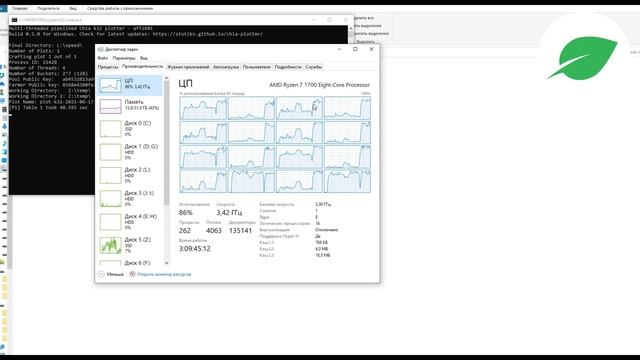Switch to the Журнал приложений tab

pyautogui.click(x=188, y=67)
